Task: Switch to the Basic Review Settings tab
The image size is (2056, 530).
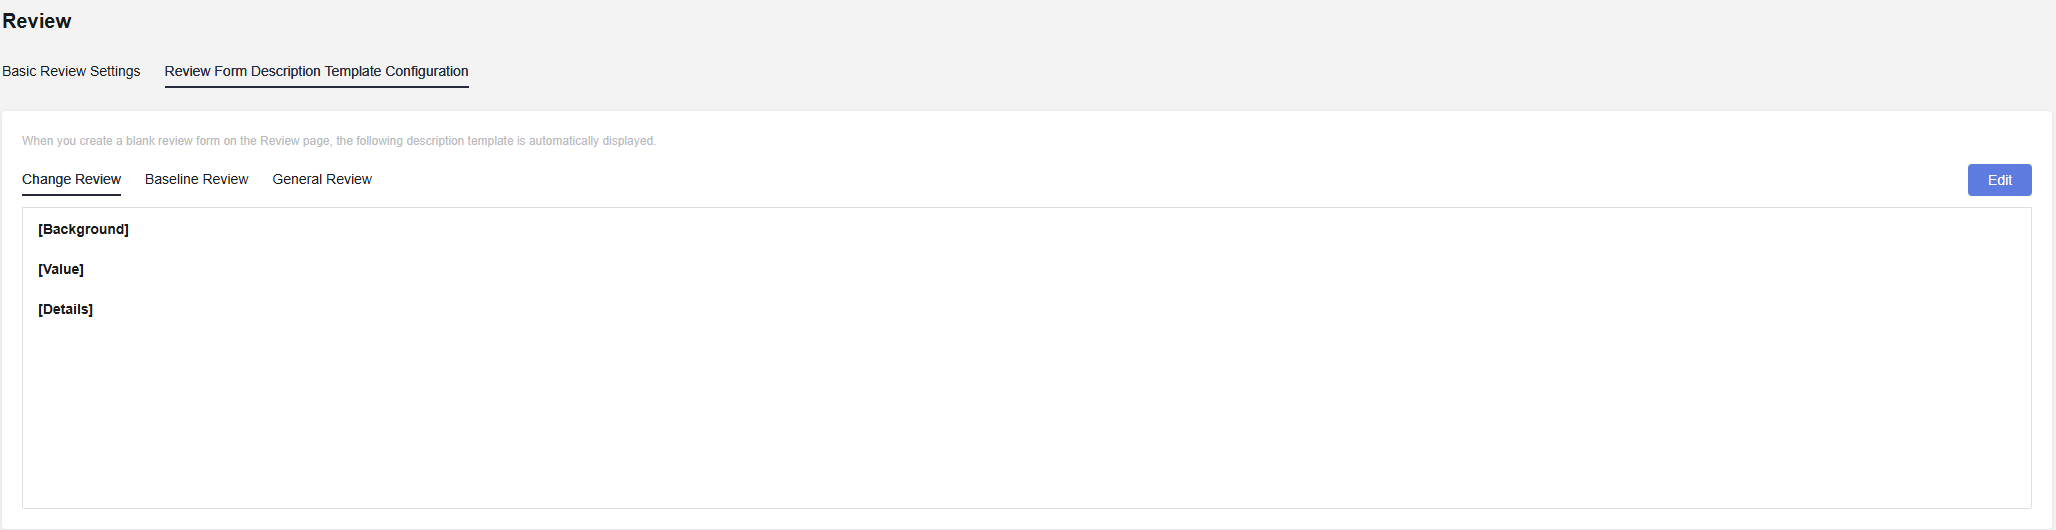Action: tap(71, 71)
